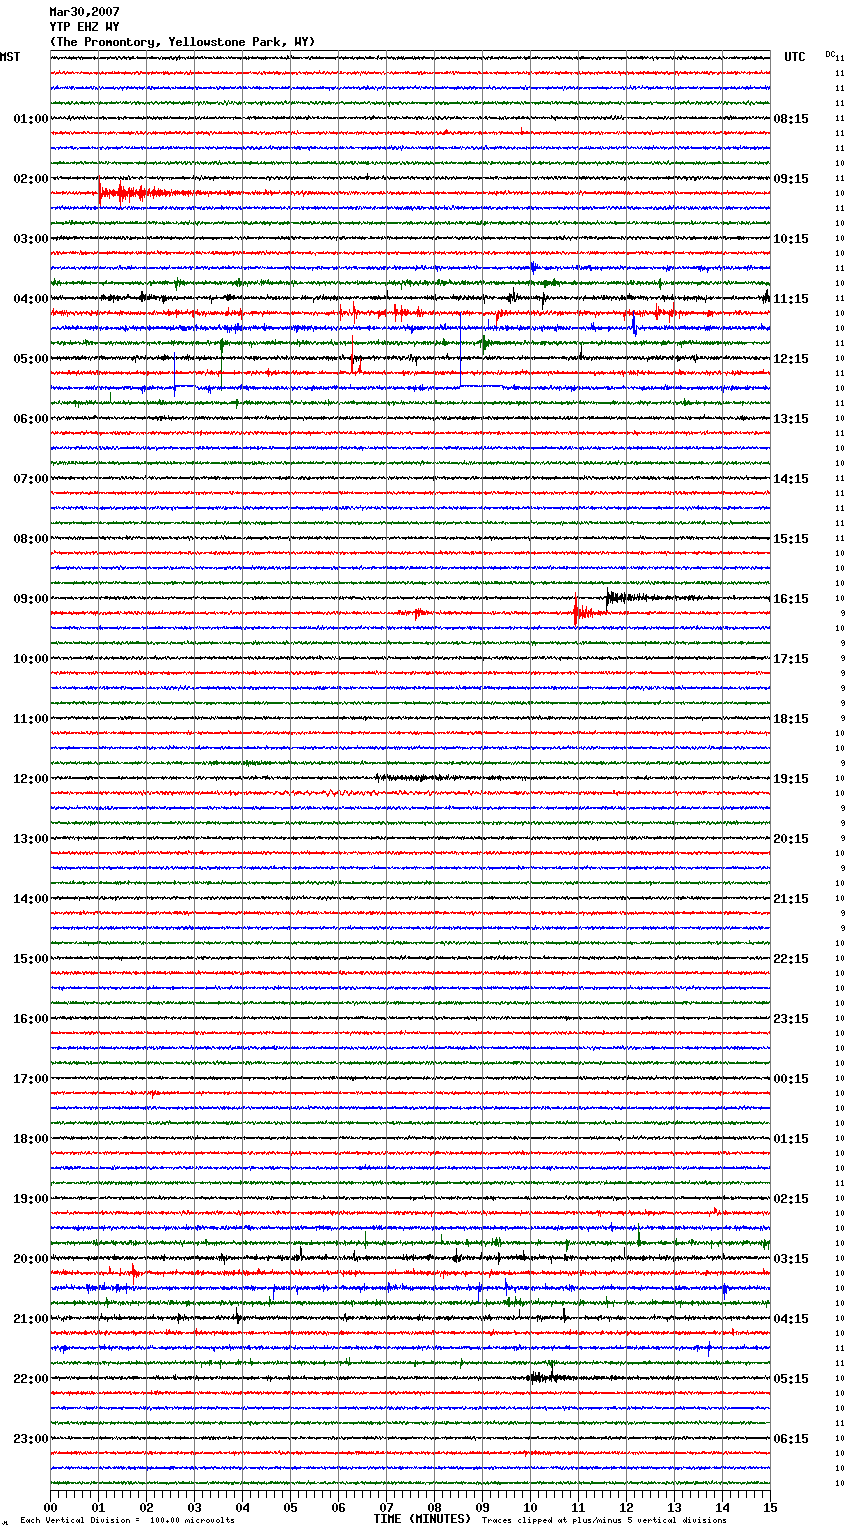The width and height of the screenshot is (850, 1534).
Task: Click the 12:00 MST time label
Action: click(30, 779)
